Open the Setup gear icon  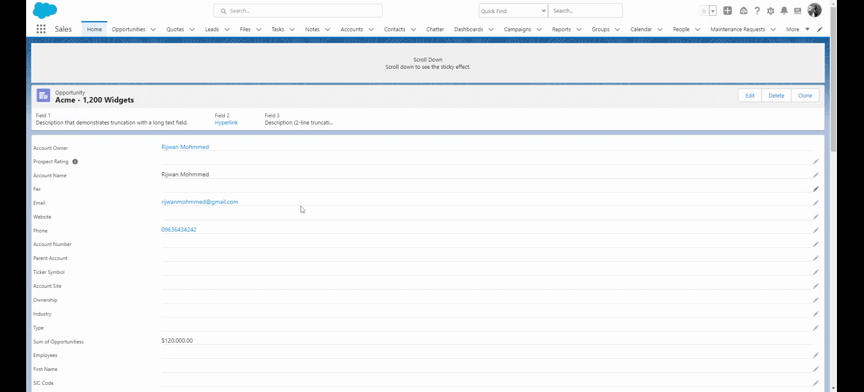click(770, 10)
